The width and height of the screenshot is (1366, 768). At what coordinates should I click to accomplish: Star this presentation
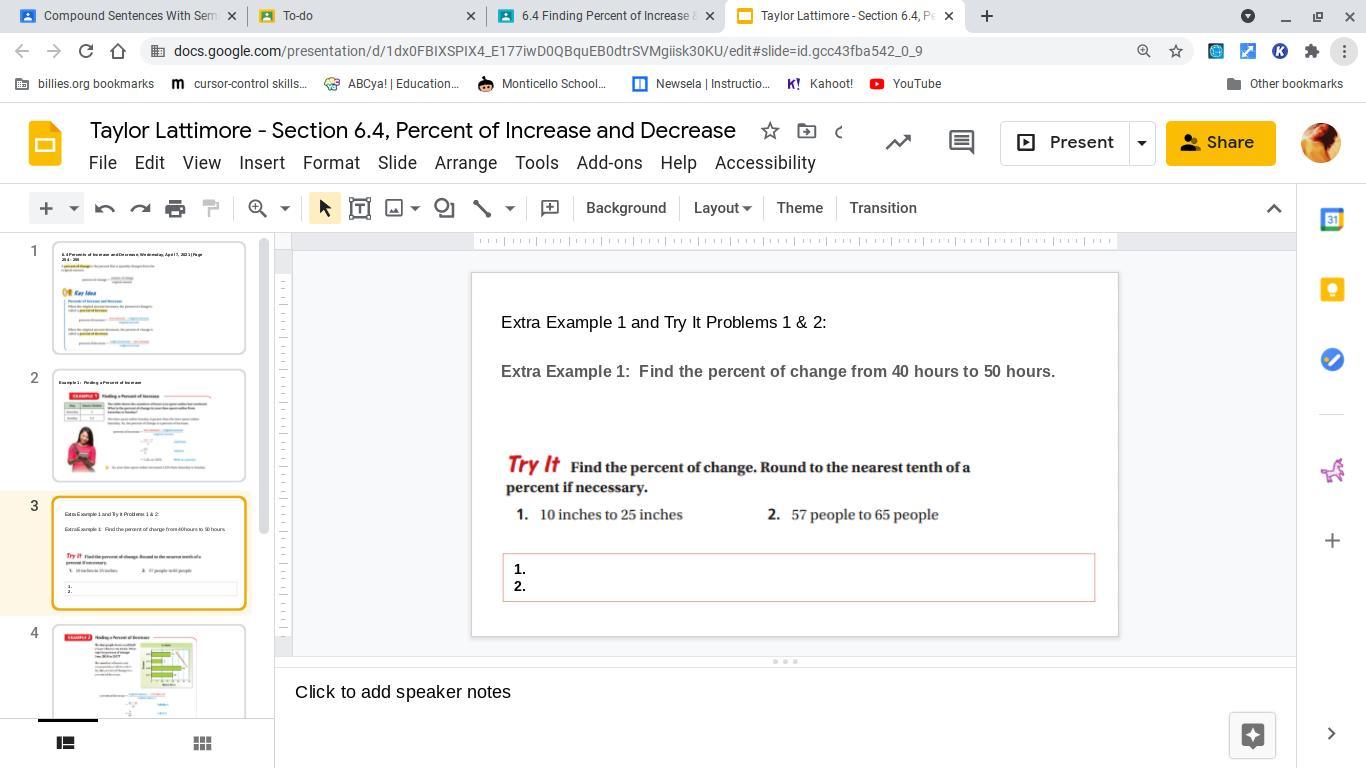[x=770, y=131]
